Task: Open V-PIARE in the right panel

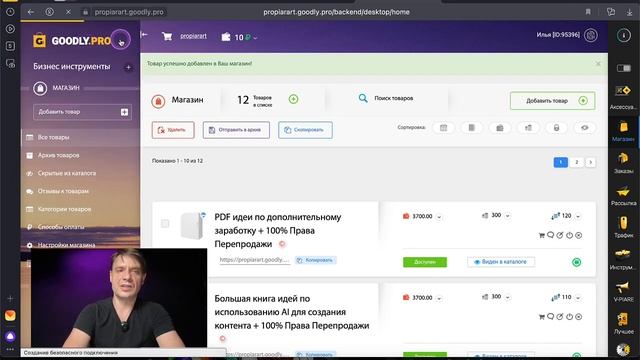Action: click(x=623, y=291)
